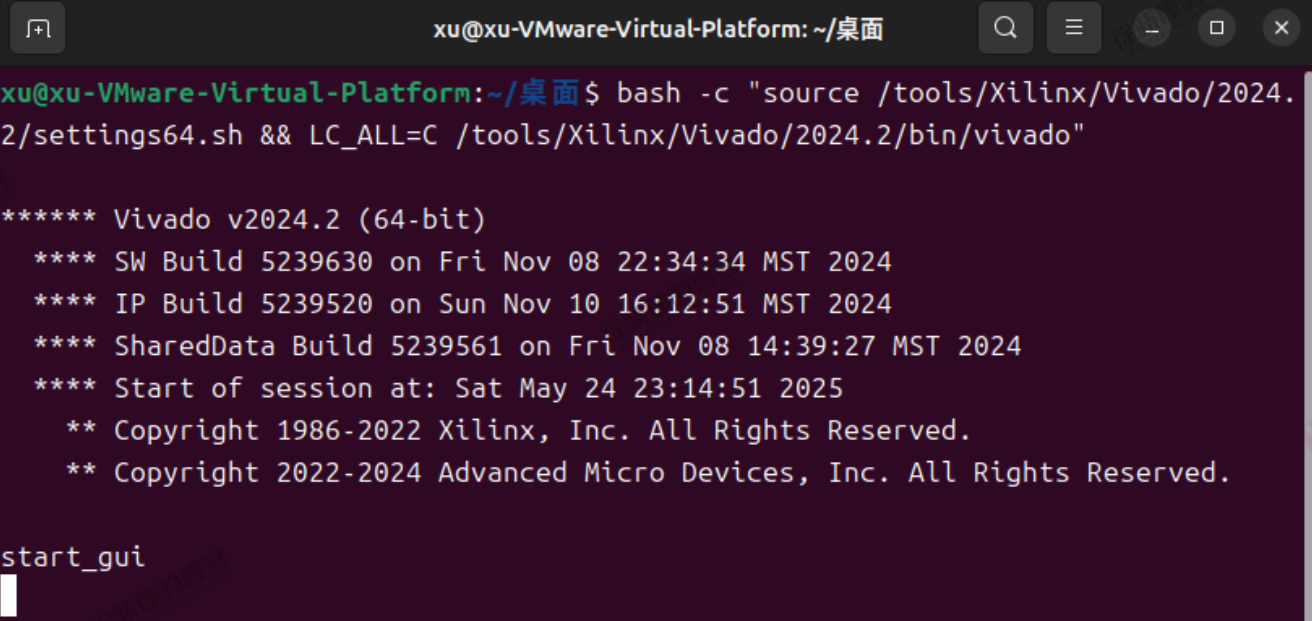Close the terminal window
The height and width of the screenshot is (621, 1312).
1281,29
